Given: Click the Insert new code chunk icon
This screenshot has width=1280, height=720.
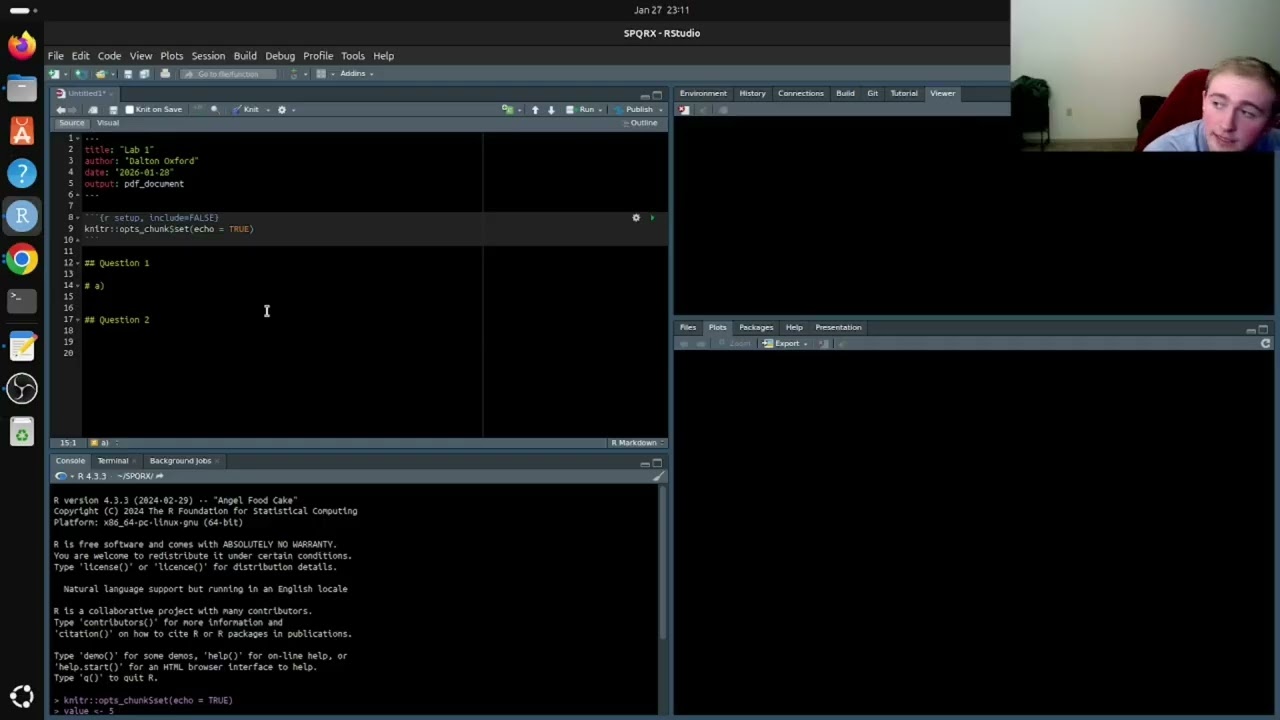Looking at the screenshot, I should point(508,110).
